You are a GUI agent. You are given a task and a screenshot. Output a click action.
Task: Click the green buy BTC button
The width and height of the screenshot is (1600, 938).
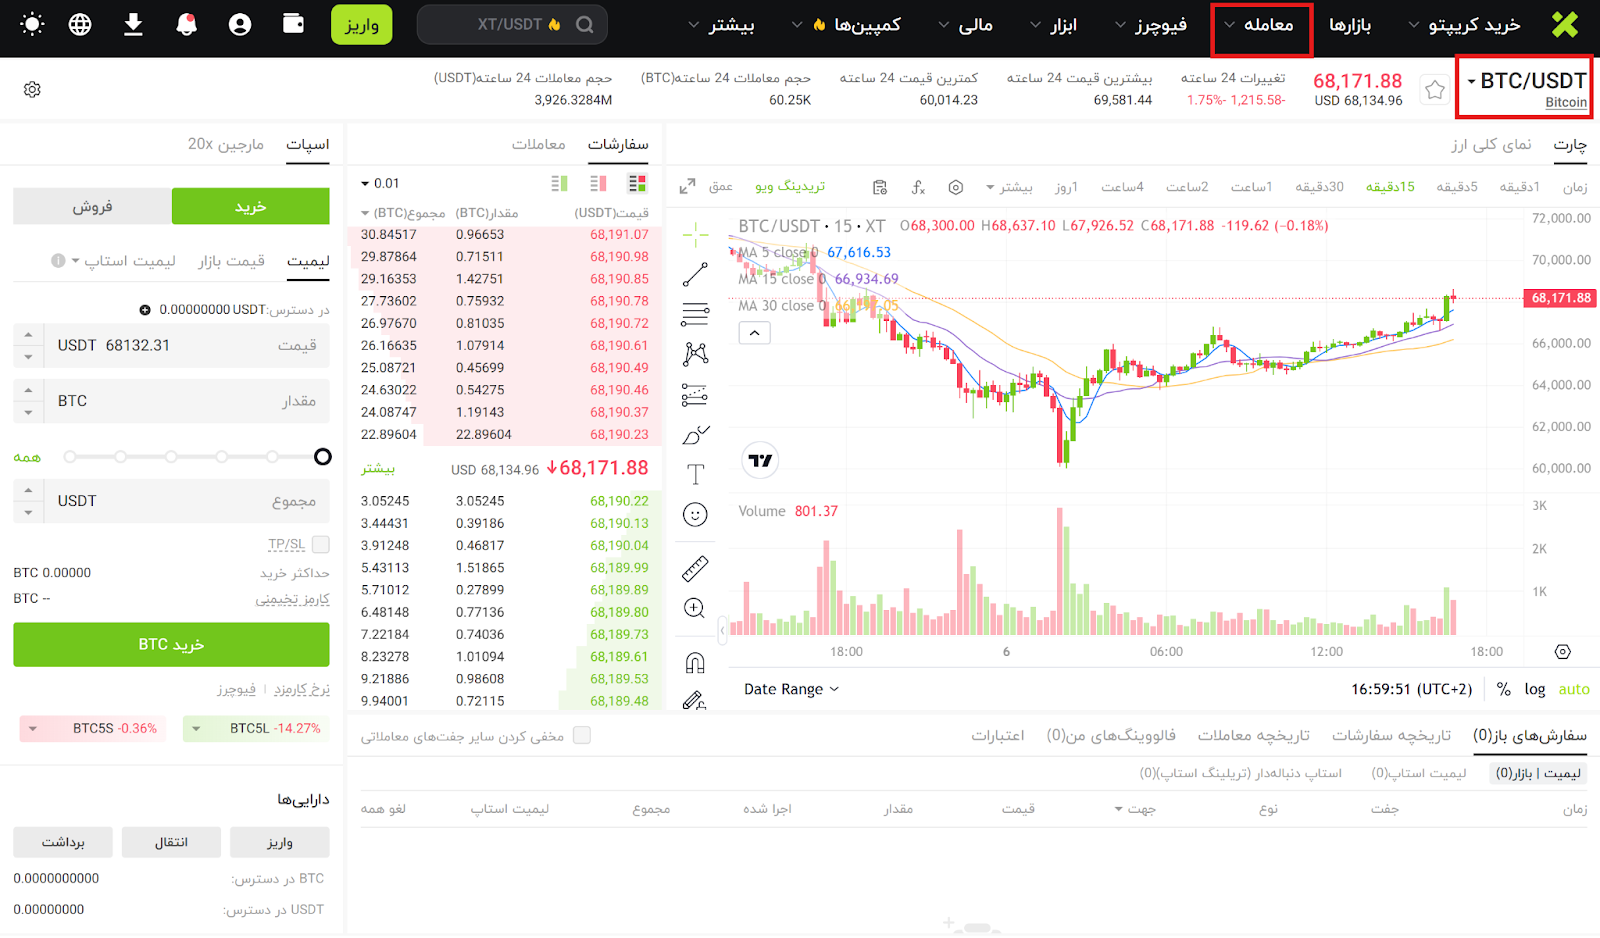tap(171, 645)
